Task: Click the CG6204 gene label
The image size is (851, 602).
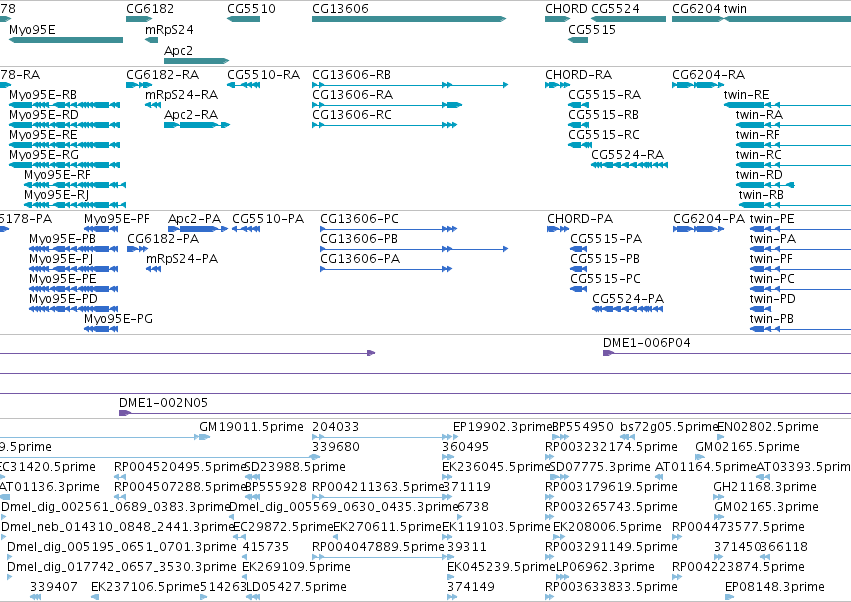Action: pos(696,9)
